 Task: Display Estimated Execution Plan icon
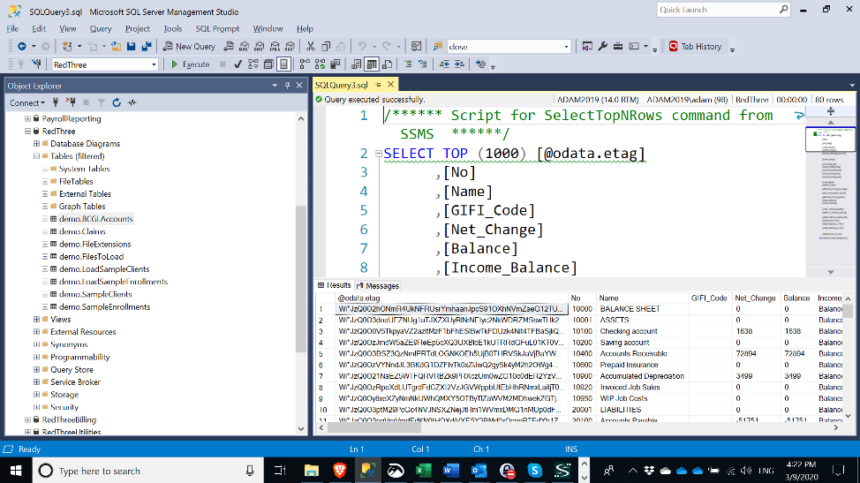253,65
